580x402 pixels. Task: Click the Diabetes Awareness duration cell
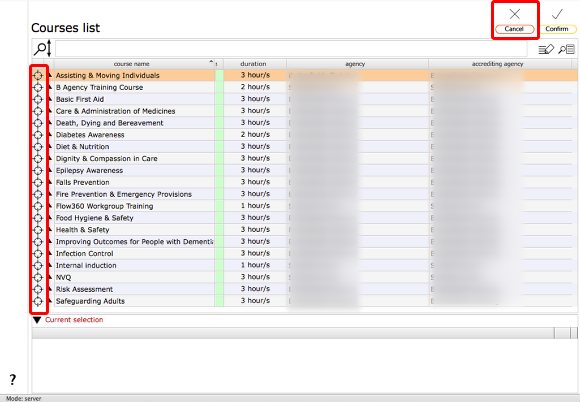(x=255, y=135)
